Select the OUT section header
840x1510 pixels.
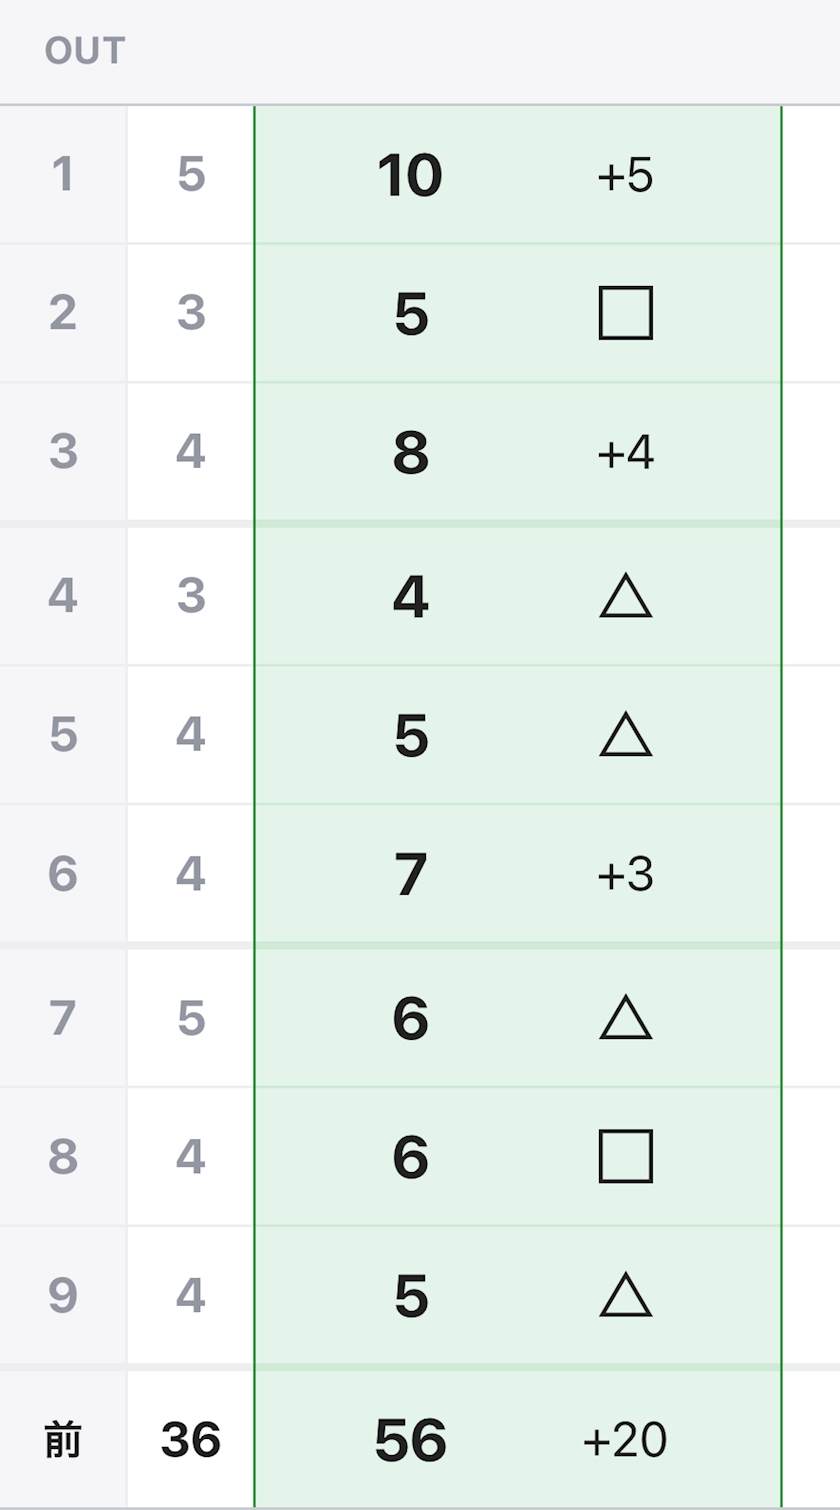(x=85, y=51)
